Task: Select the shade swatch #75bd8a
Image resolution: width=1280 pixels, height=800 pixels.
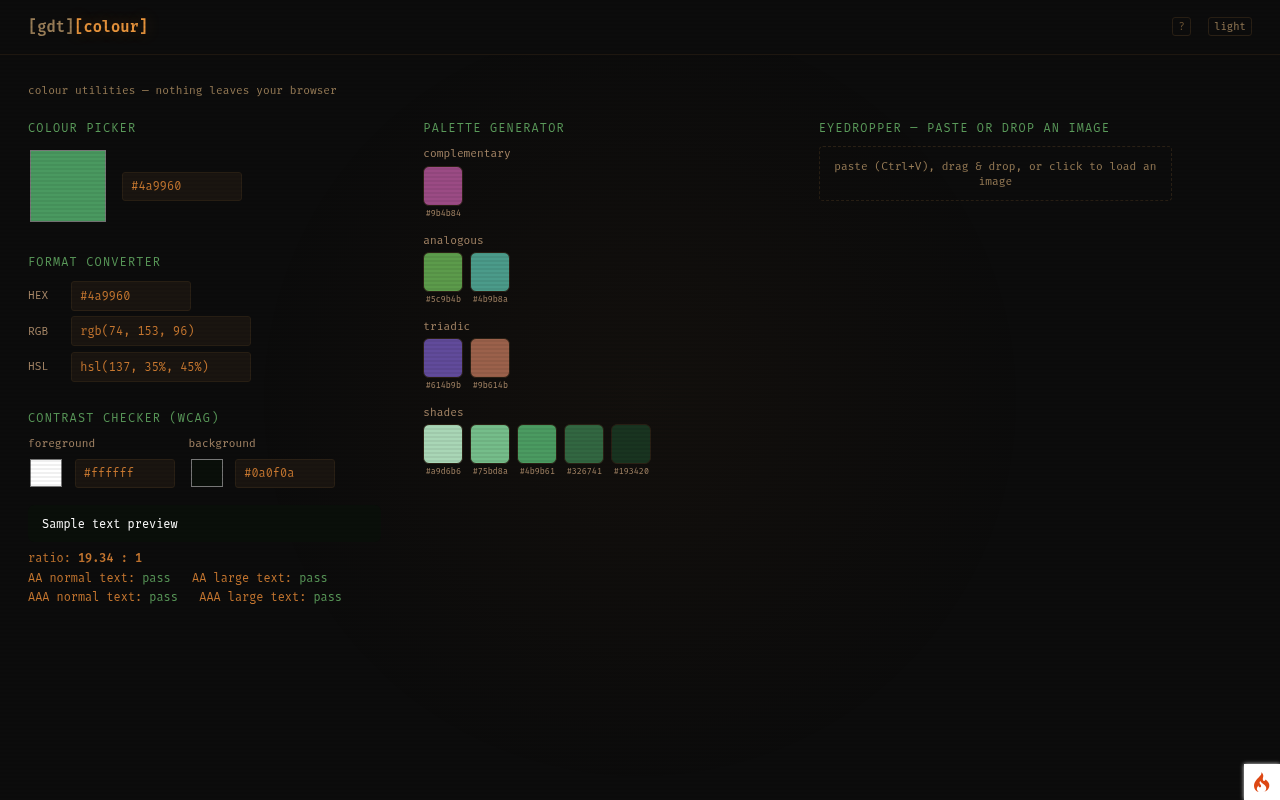Action: click(490, 444)
